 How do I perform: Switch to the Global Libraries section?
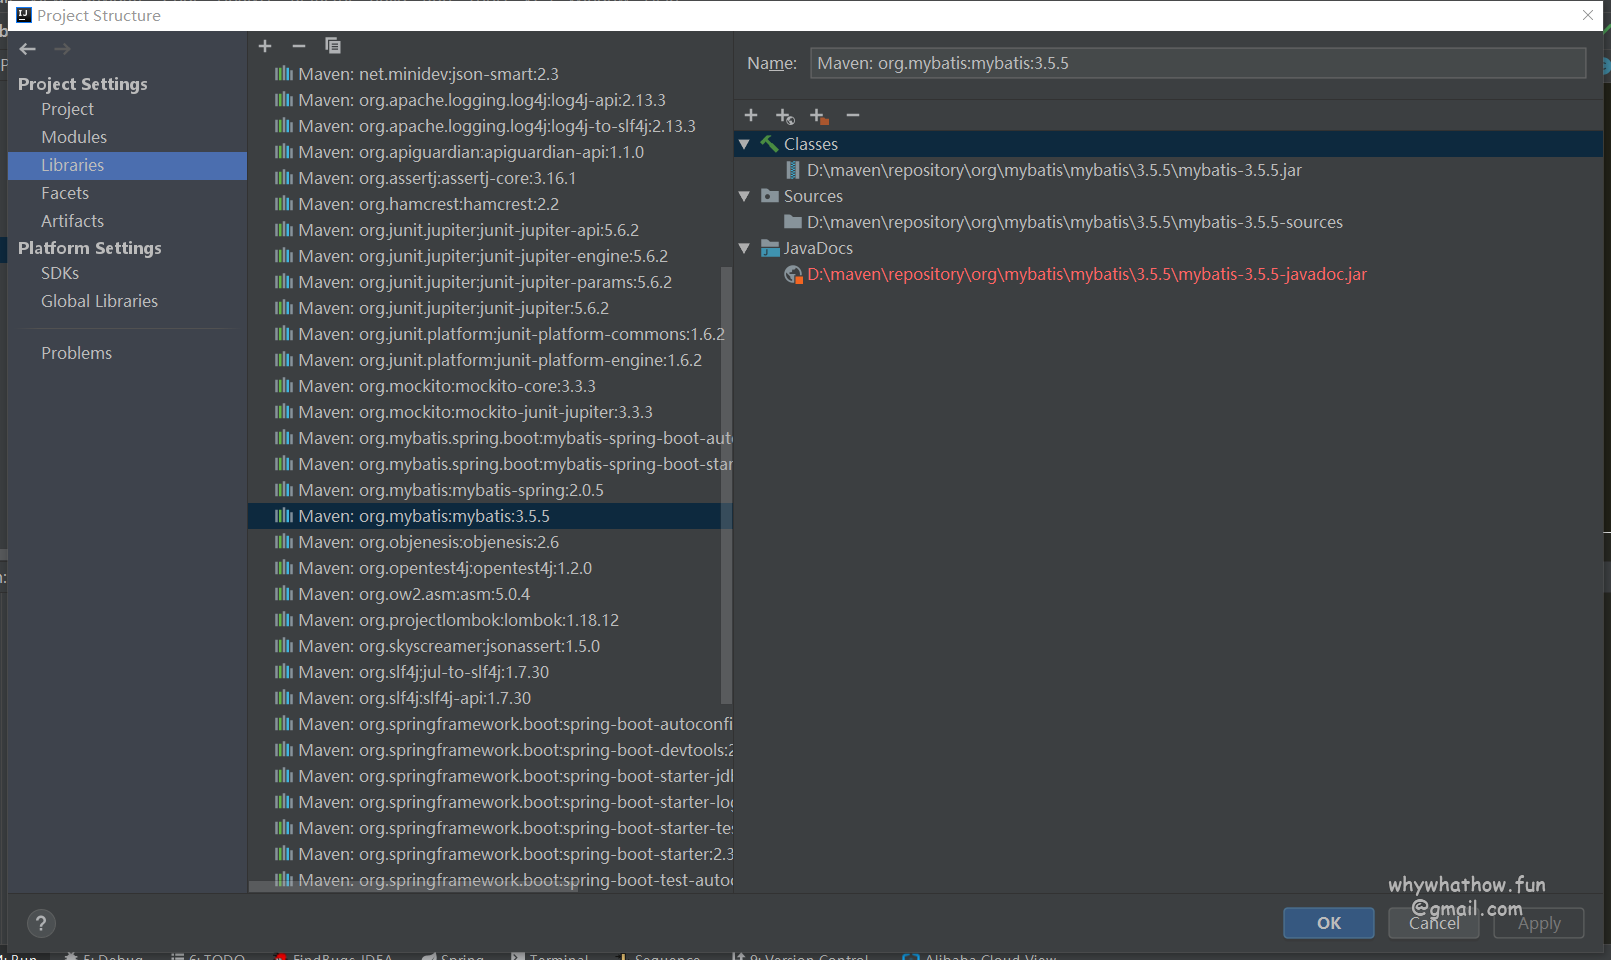[x=99, y=301]
